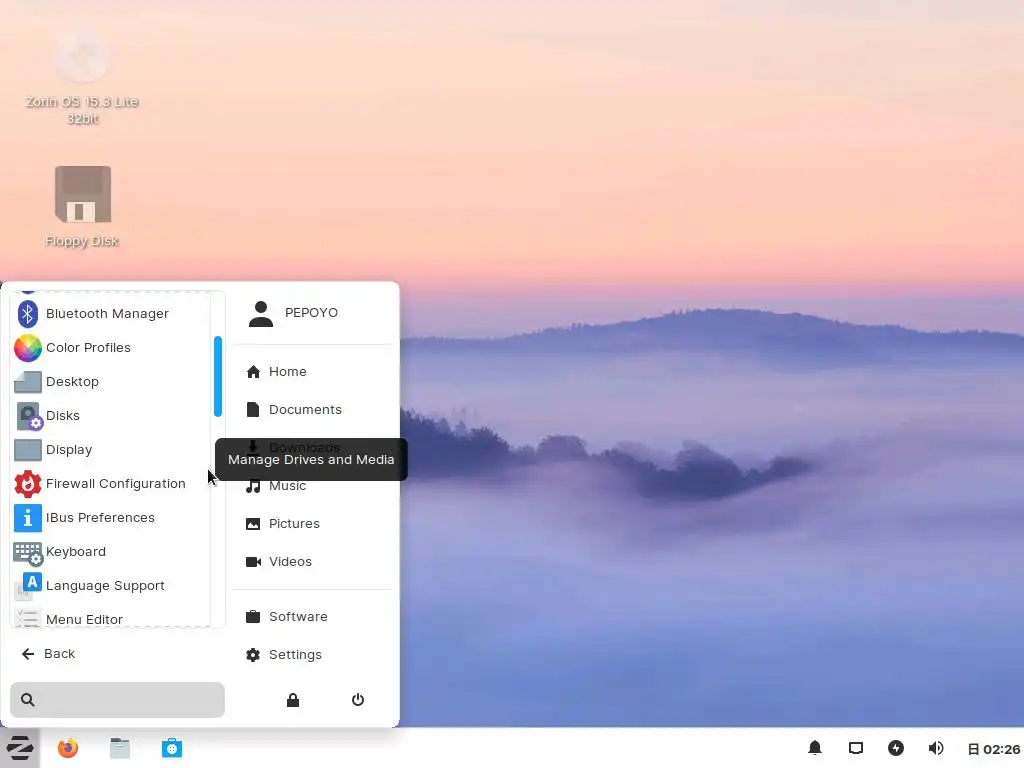This screenshot has height=768, width=1024.
Task: Lock the screen with padlock icon
Action: pos(293,700)
